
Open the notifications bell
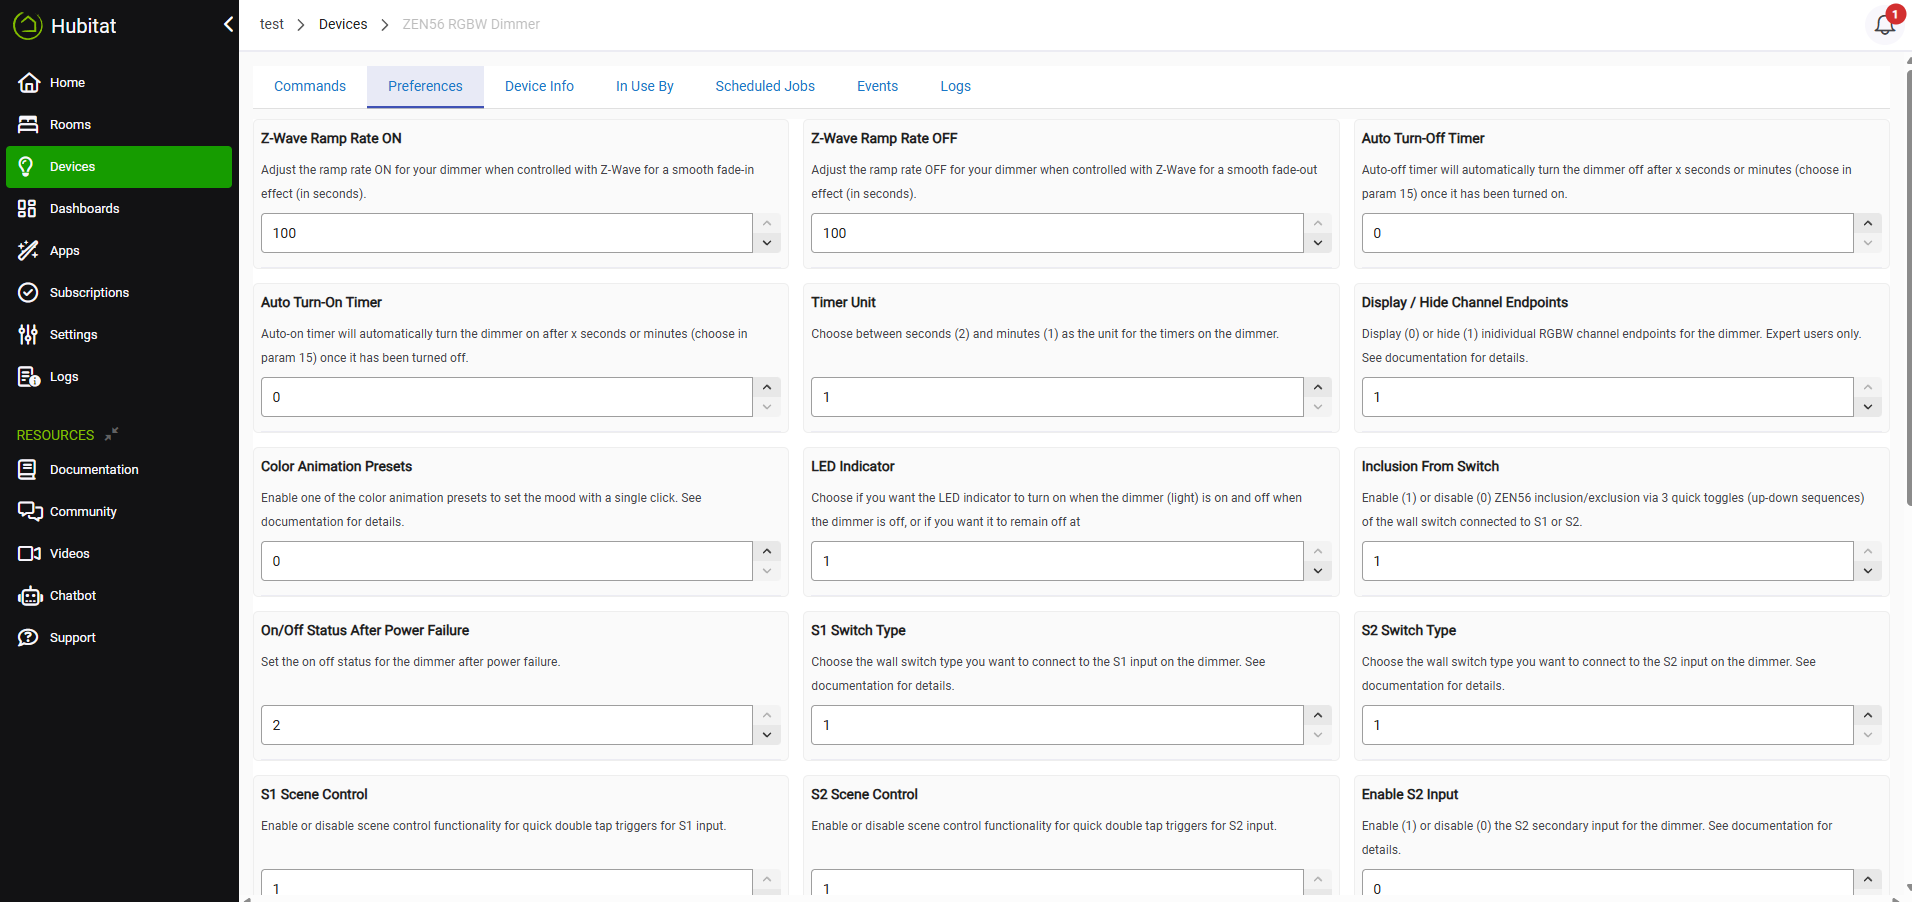pos(1884,25)
